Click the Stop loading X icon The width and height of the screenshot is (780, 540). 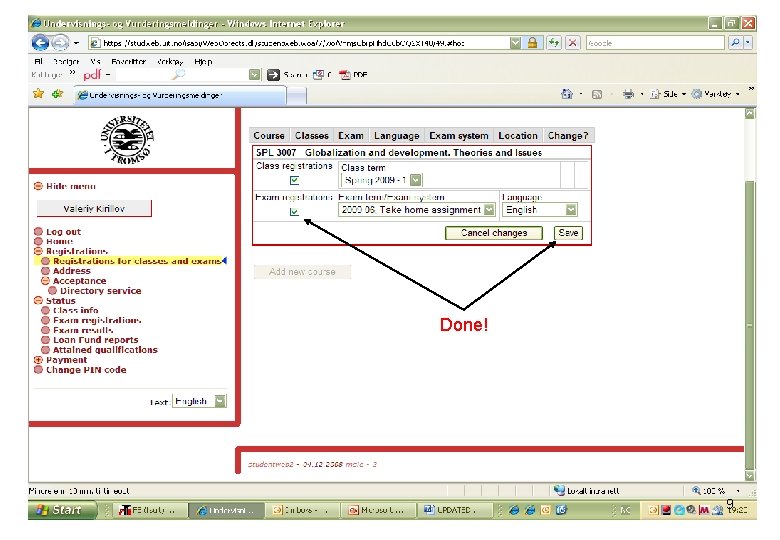(x=573, y=43)
